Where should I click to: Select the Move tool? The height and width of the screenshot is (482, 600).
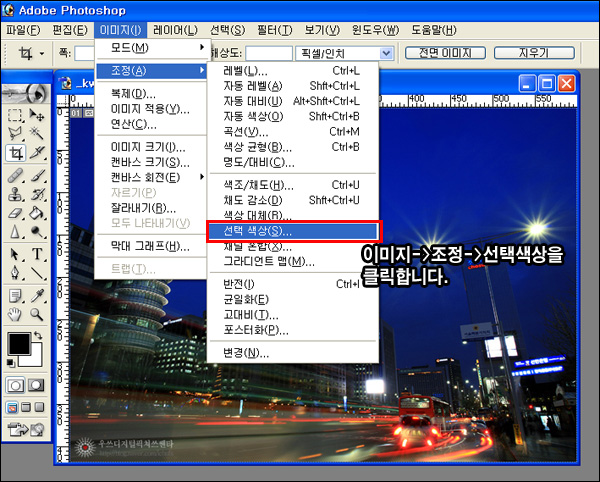[x=37, y=115]
